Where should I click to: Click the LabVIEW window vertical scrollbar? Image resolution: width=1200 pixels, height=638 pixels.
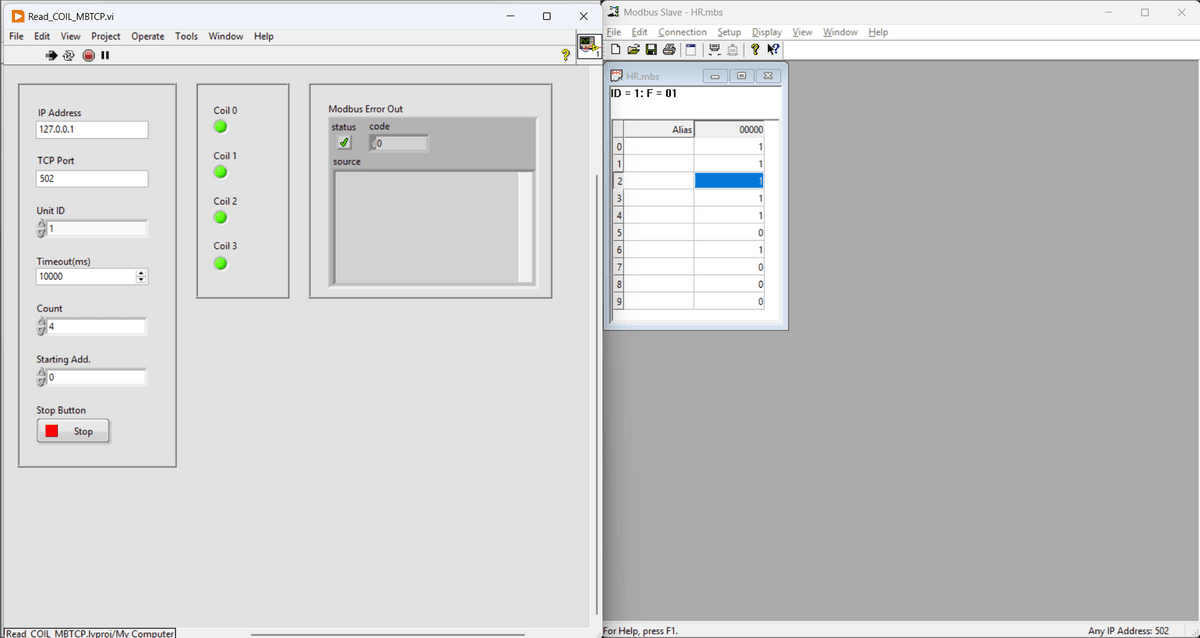click(x=597, y=396)
